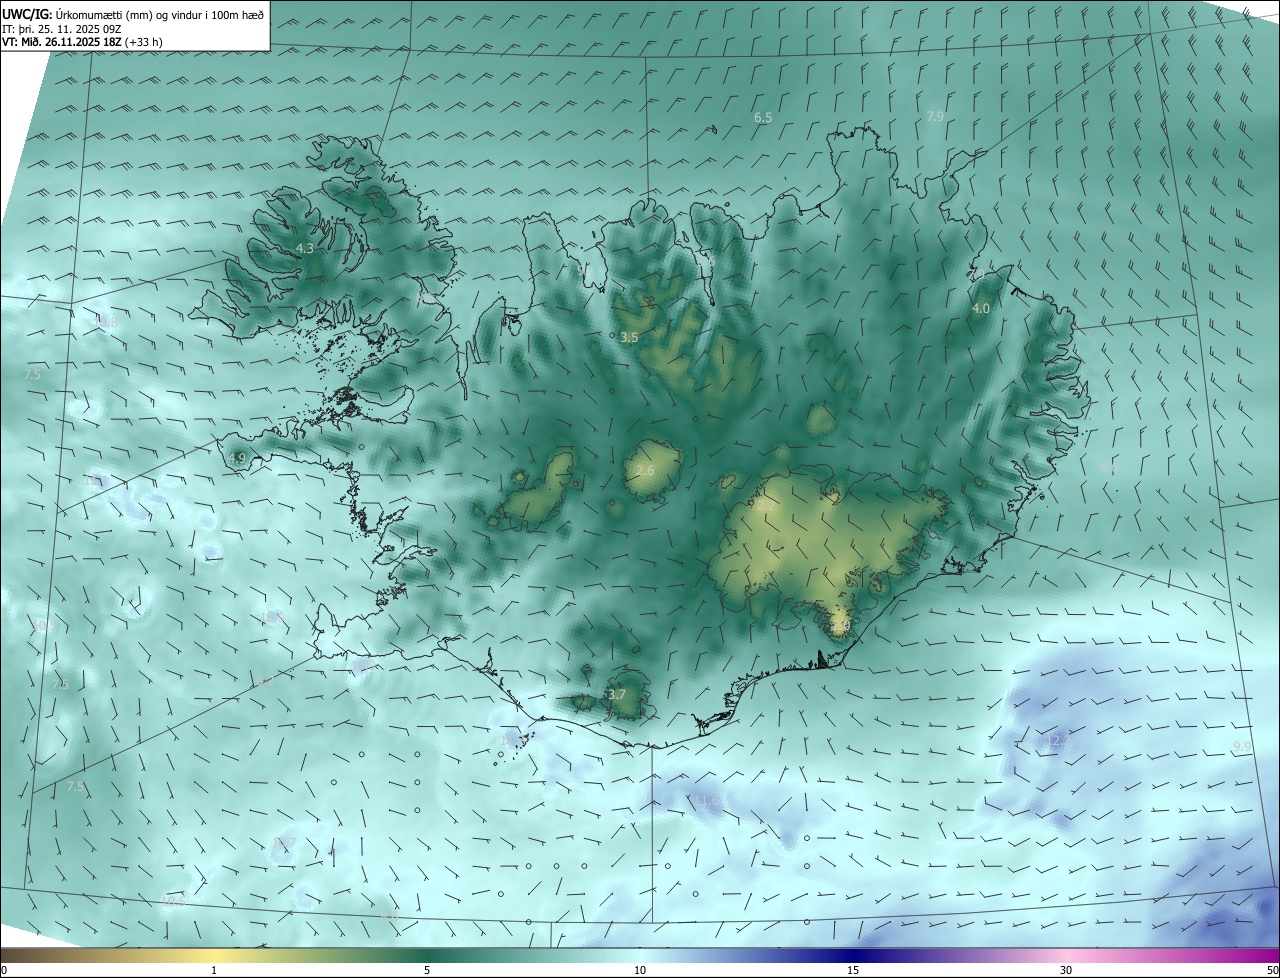Select the 50 tick on the color scale
The image size is (1280, 978).
pos(1272,970)
